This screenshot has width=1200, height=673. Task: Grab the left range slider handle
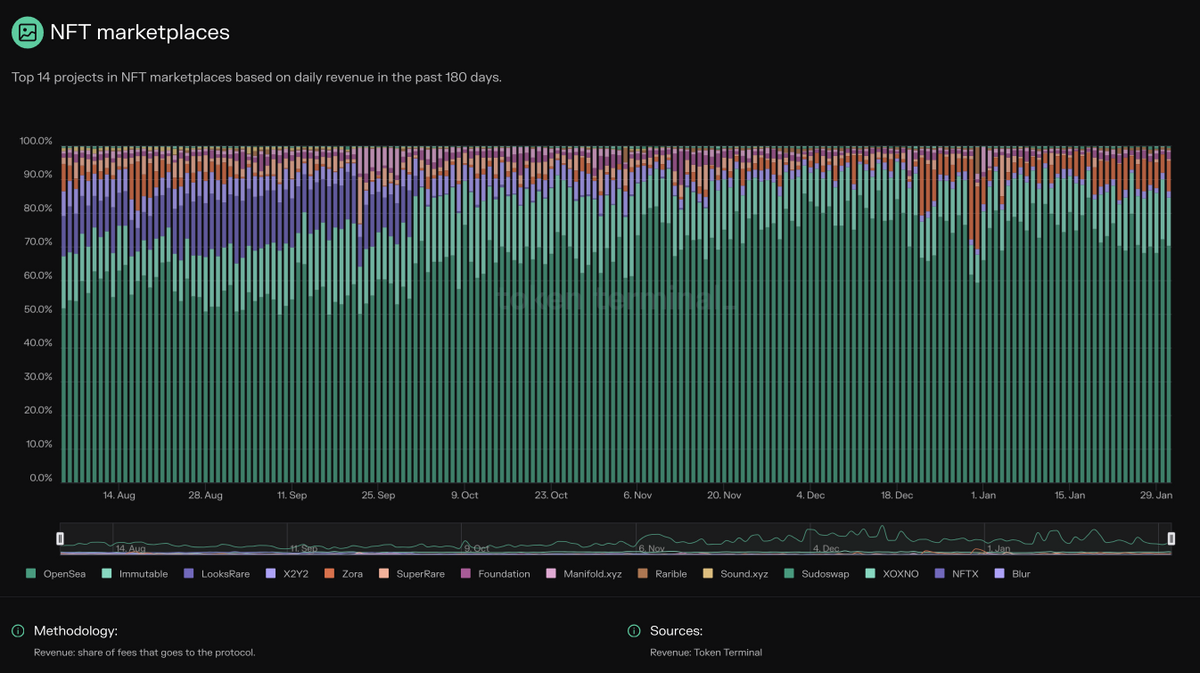click(60, 539)
